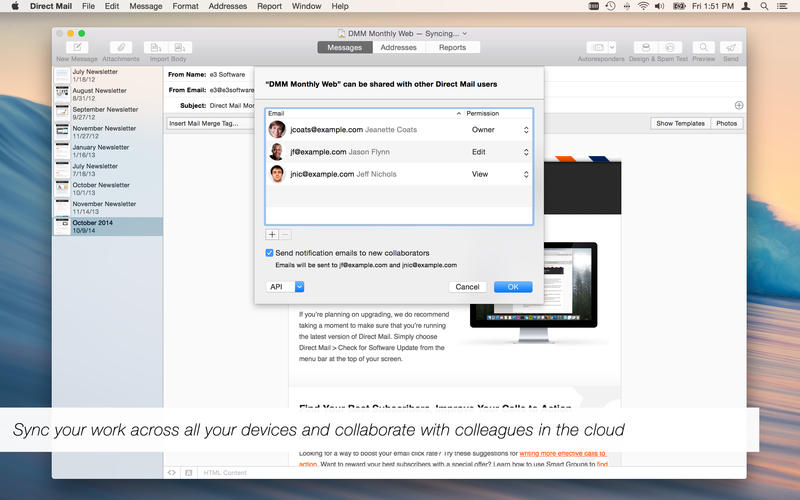Add a collaborator with plus button
Viewport: 800px width, 500px height.
pos(272,235)
